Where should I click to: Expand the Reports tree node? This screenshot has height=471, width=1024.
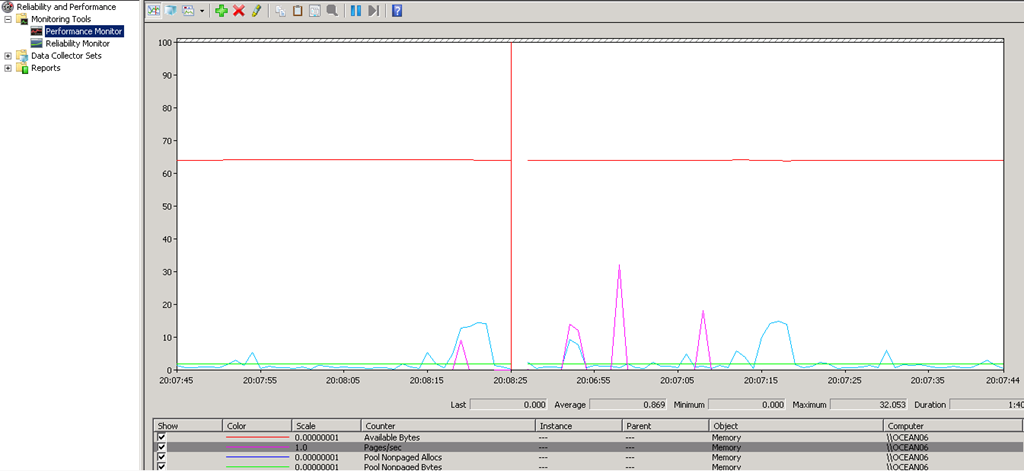[x=8, y=68]
